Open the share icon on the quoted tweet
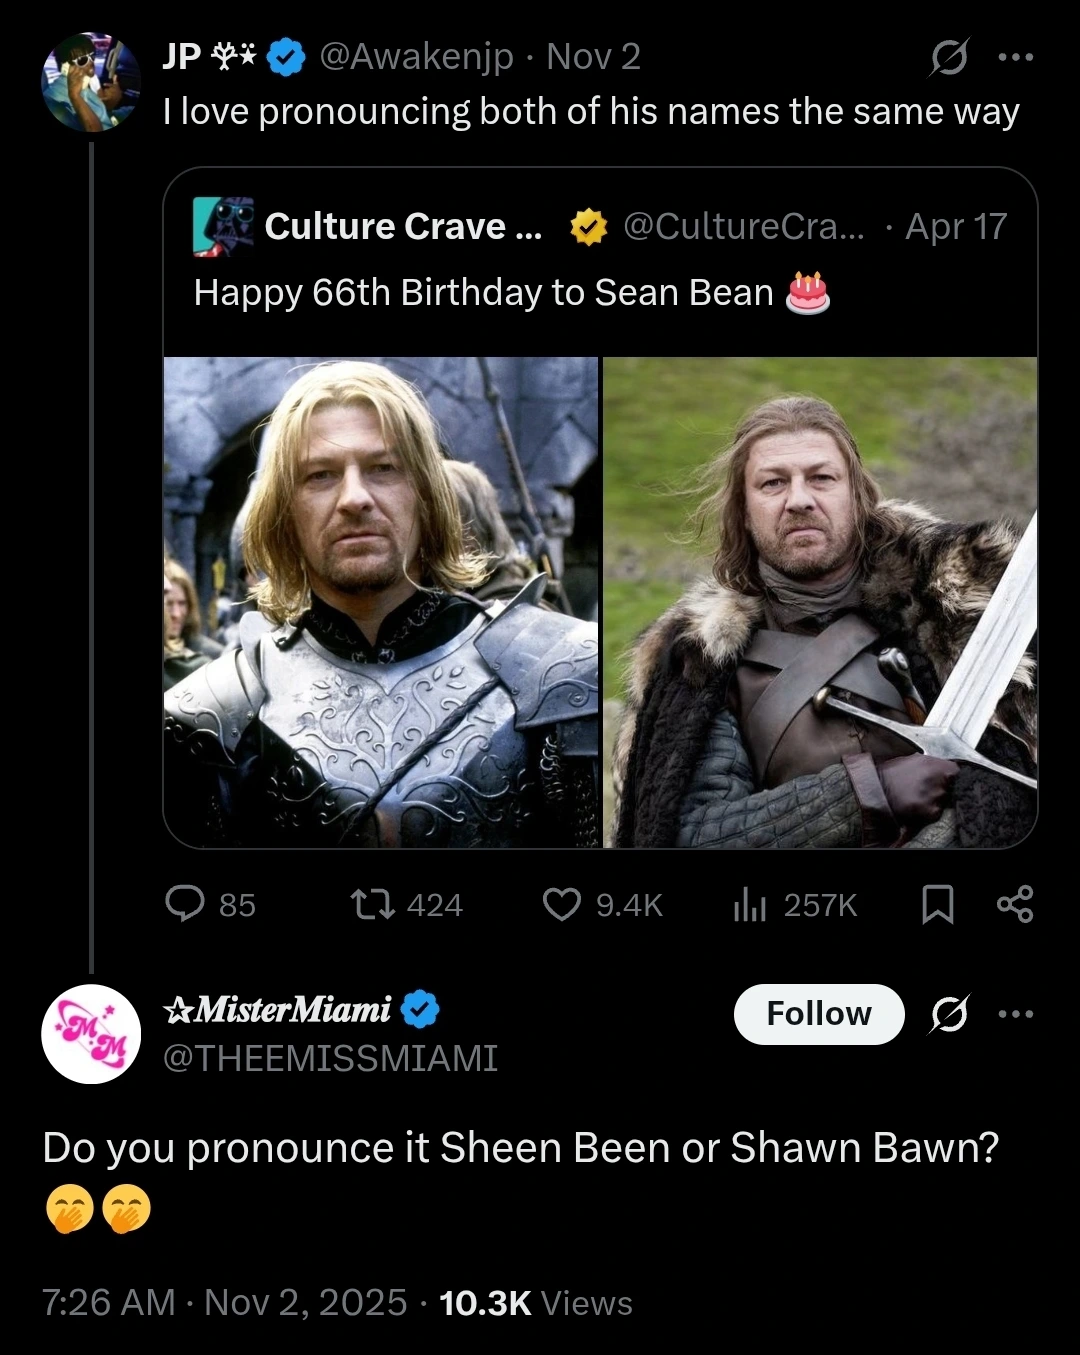The width and height of the screenshot is (1080, 1355). (x=1014, y=905)
